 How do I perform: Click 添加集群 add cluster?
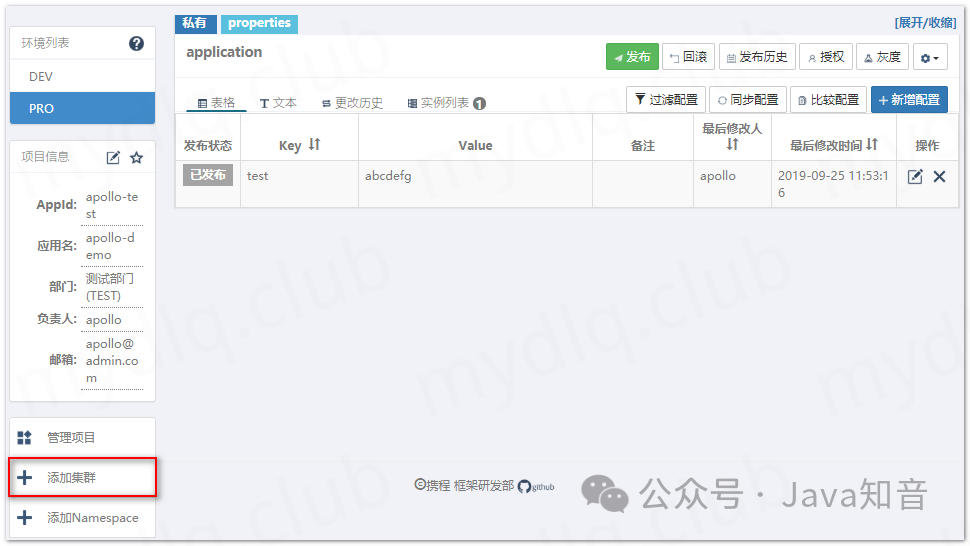point(82,477)
